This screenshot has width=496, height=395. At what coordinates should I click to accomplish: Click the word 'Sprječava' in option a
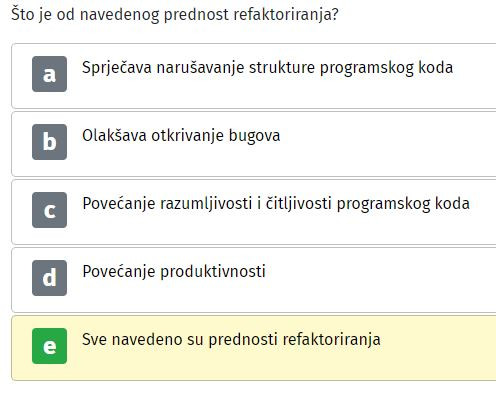click(117, 68)
